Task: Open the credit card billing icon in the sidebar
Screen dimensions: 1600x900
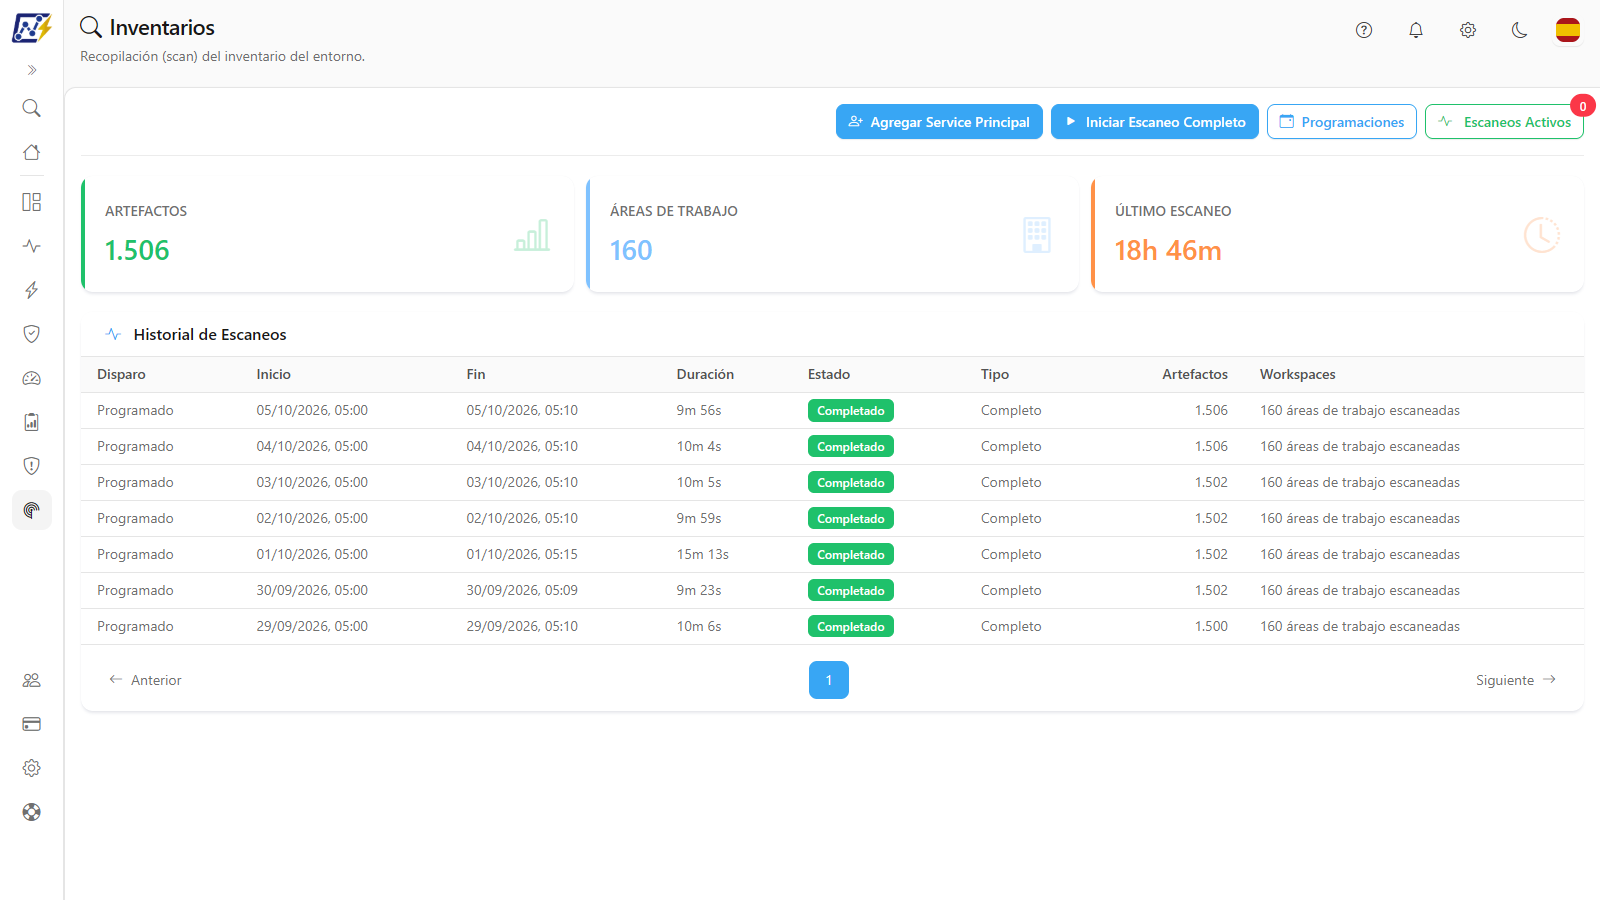Action: pos(32,724)
